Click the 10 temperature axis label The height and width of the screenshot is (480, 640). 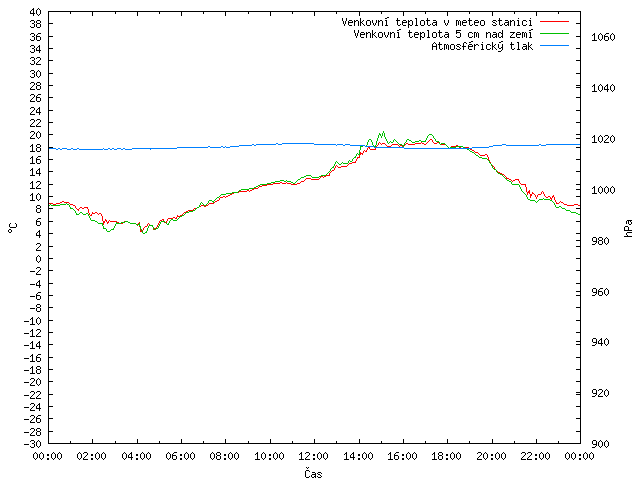point(36,197)
